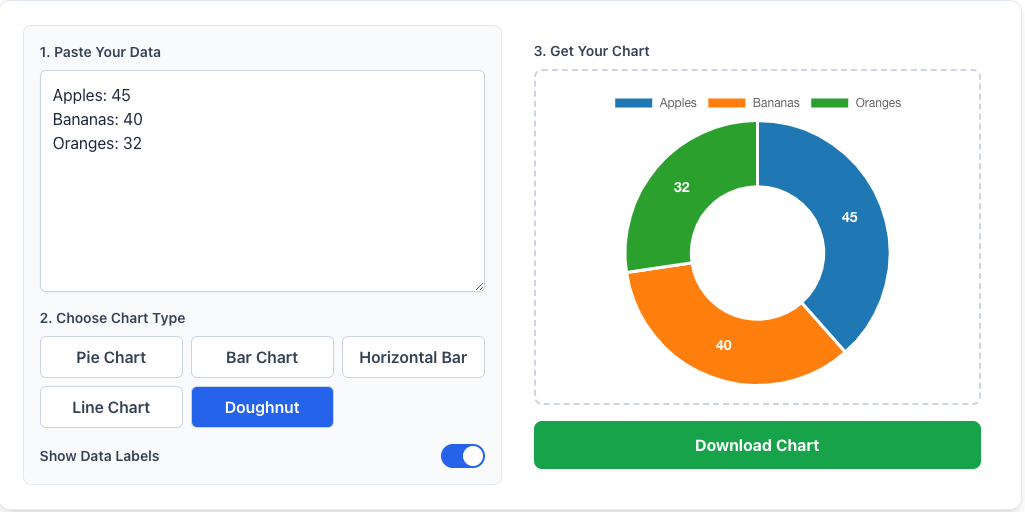Choose the Bar Chart type
1025x512 pixels.
tap(262, 357)
